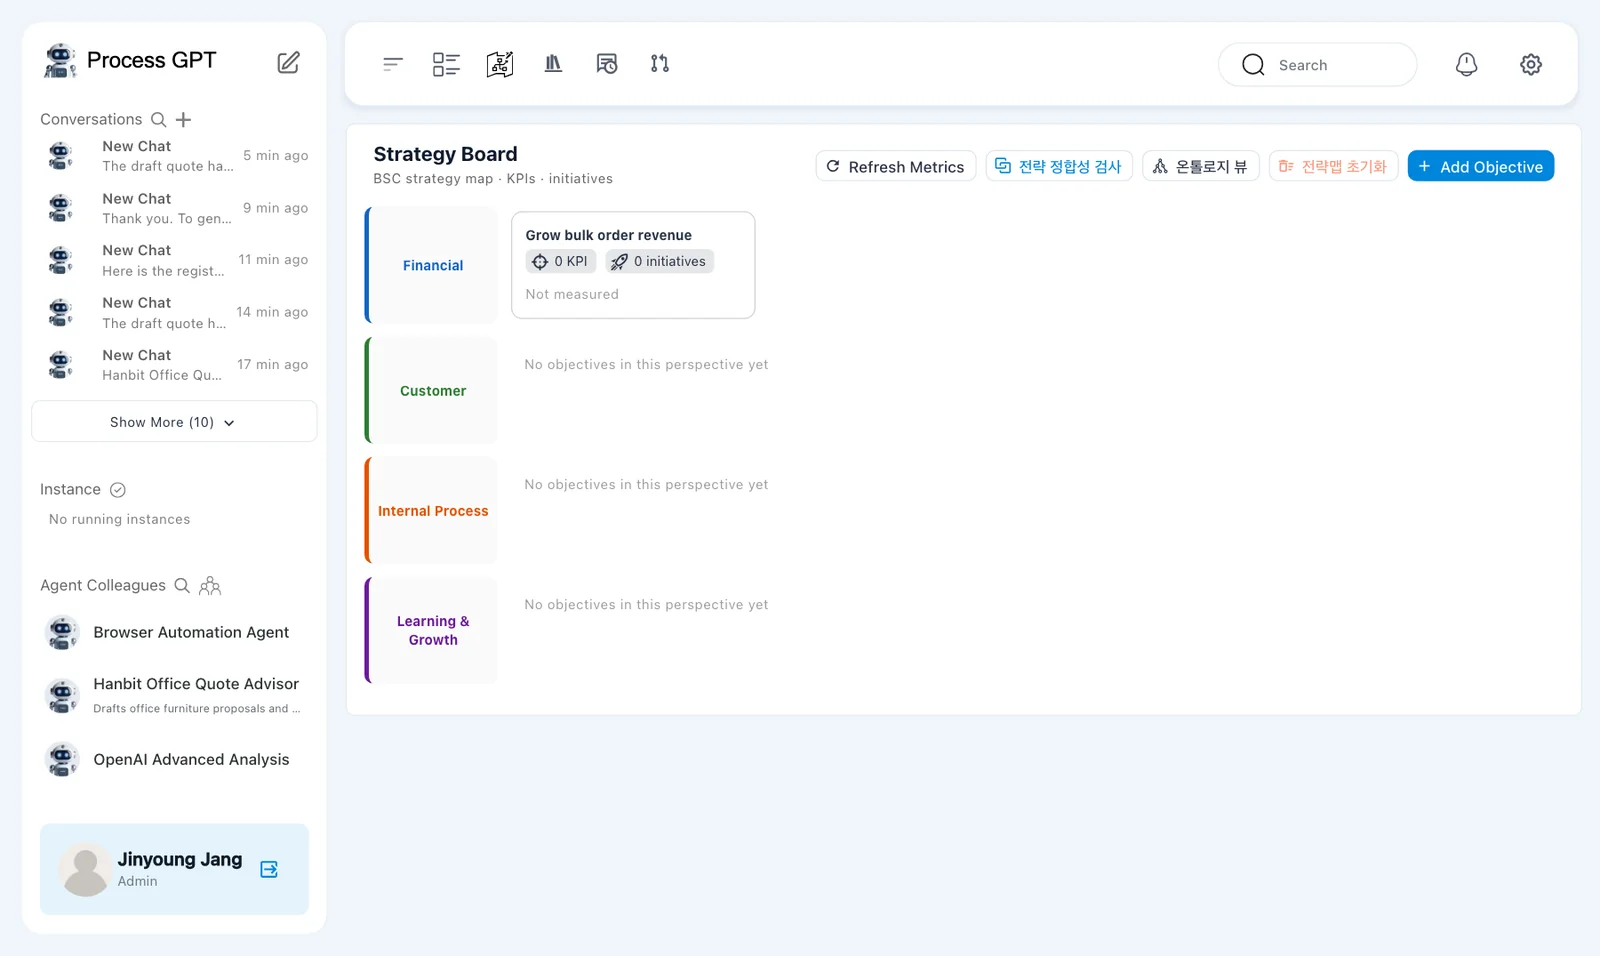Toggle sidebar with hamburger menu icon
The height and width of the screenshot is (956, 1600).
coord(392,64)
